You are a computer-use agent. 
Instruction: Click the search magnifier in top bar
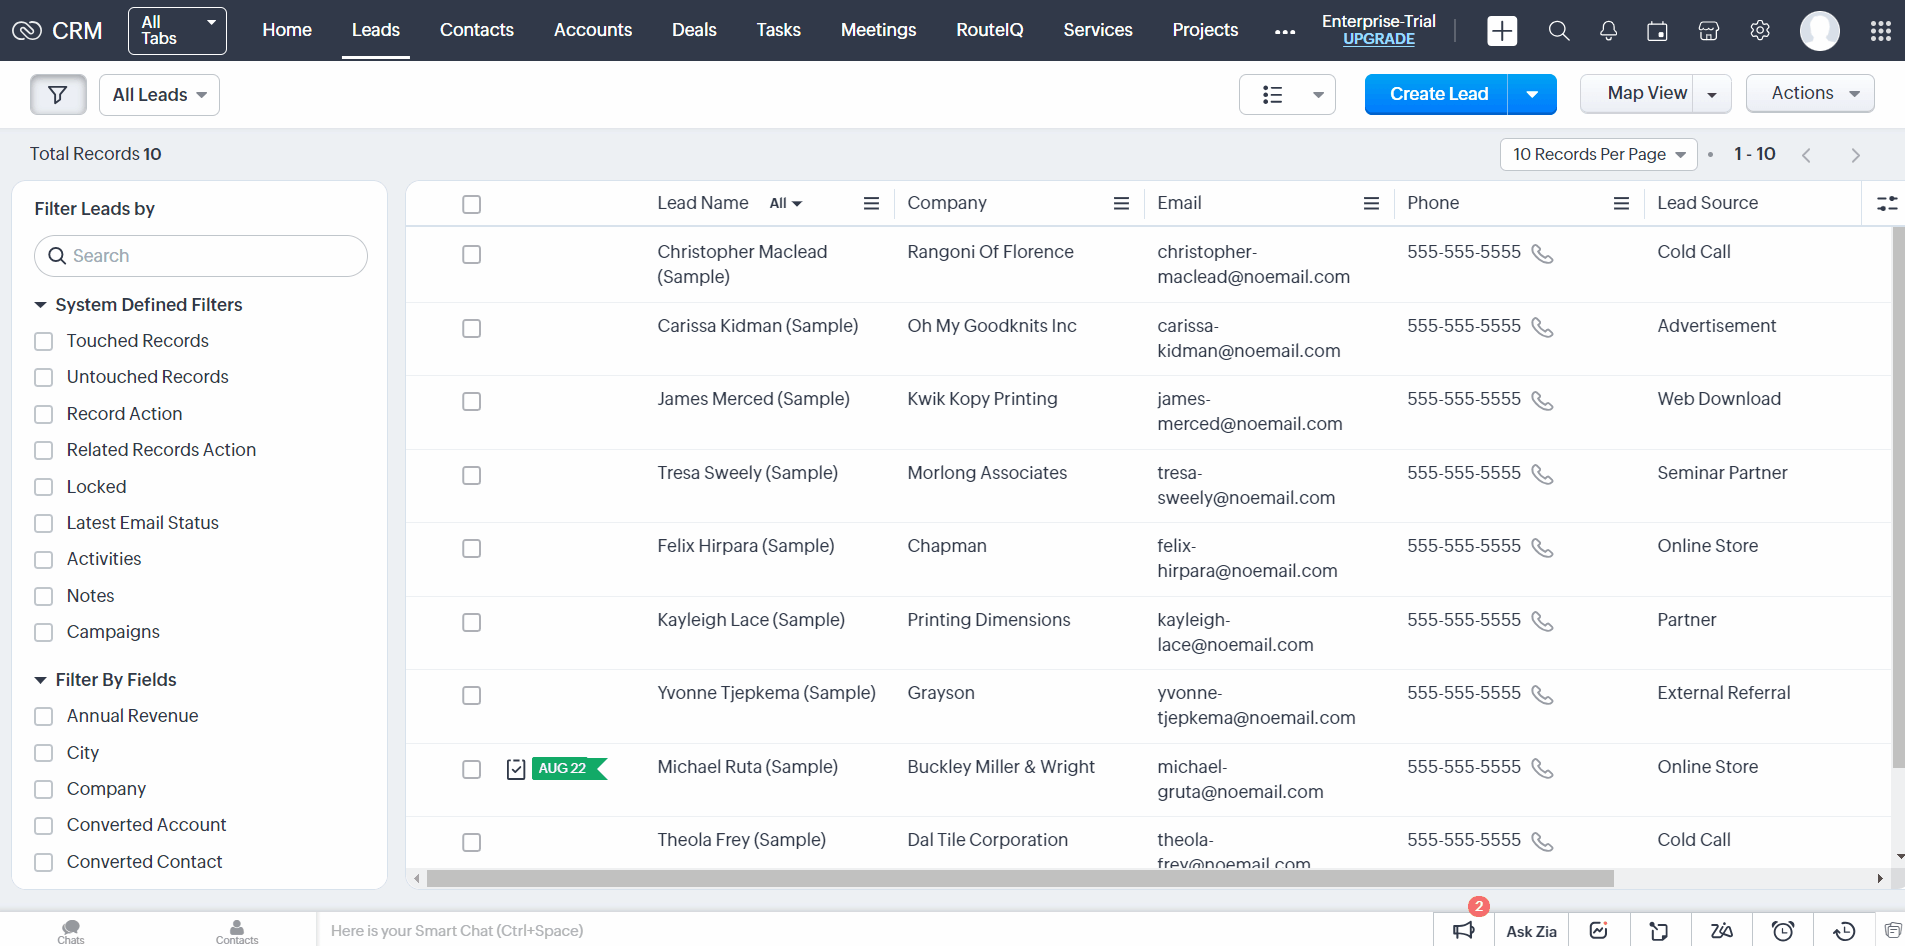click(x=1558, y=31)
